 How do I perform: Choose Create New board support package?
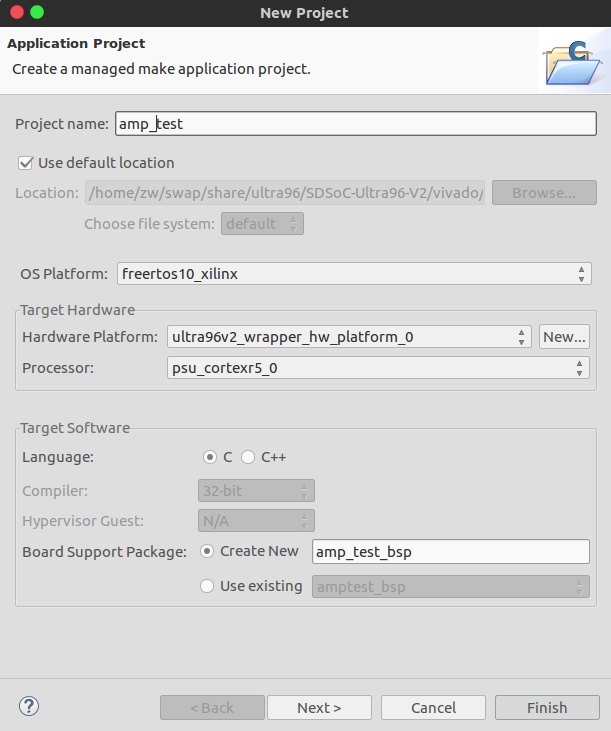click(x=207, y=552)
